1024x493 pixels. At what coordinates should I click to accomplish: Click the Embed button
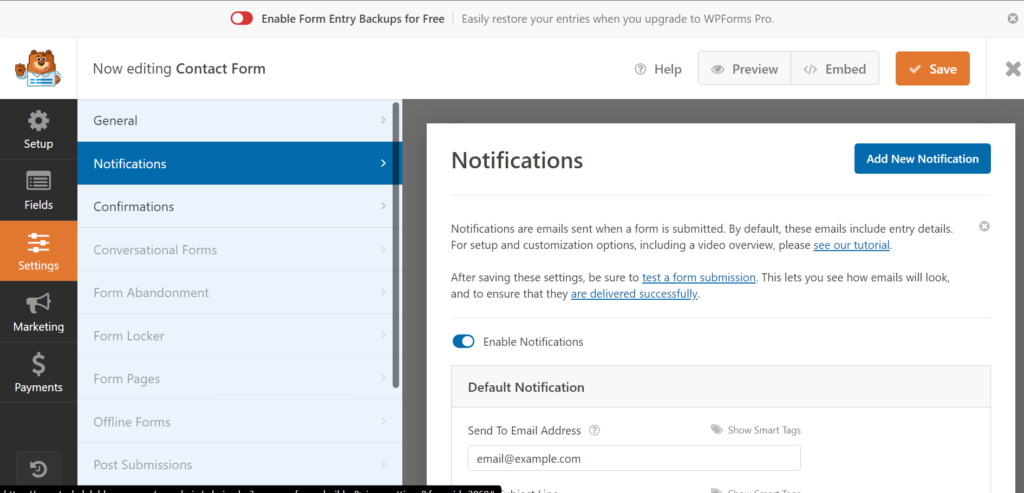(x=835, y=69)
